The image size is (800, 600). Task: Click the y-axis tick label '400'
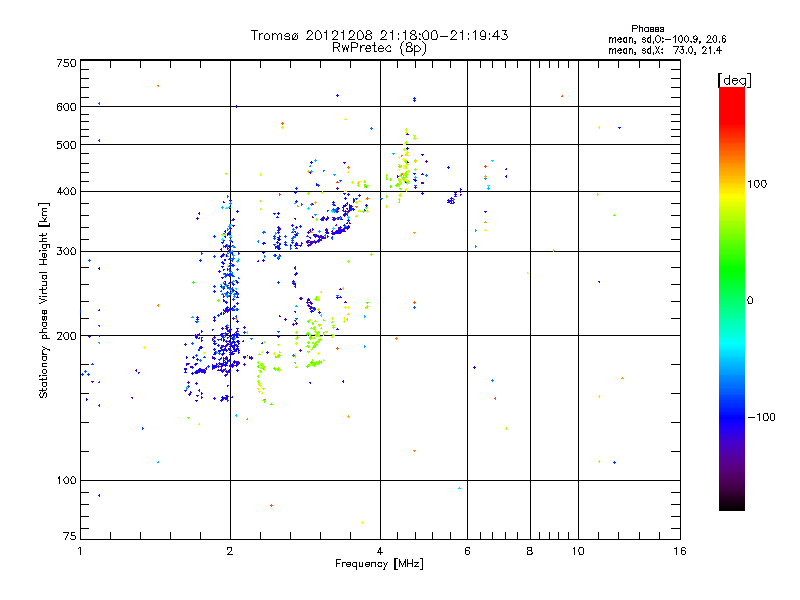(x=66, y=192)
